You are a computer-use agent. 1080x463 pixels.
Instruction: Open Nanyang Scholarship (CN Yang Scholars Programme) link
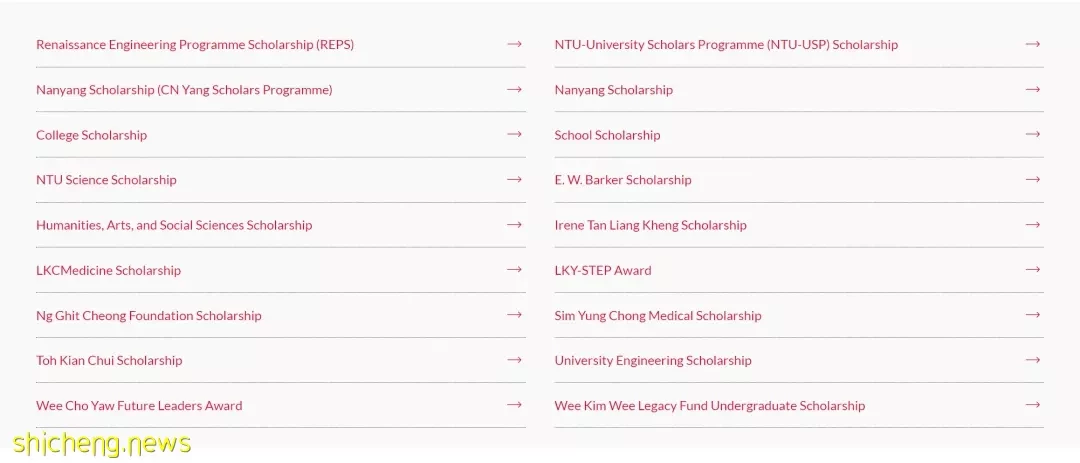[x=184, y=90]
